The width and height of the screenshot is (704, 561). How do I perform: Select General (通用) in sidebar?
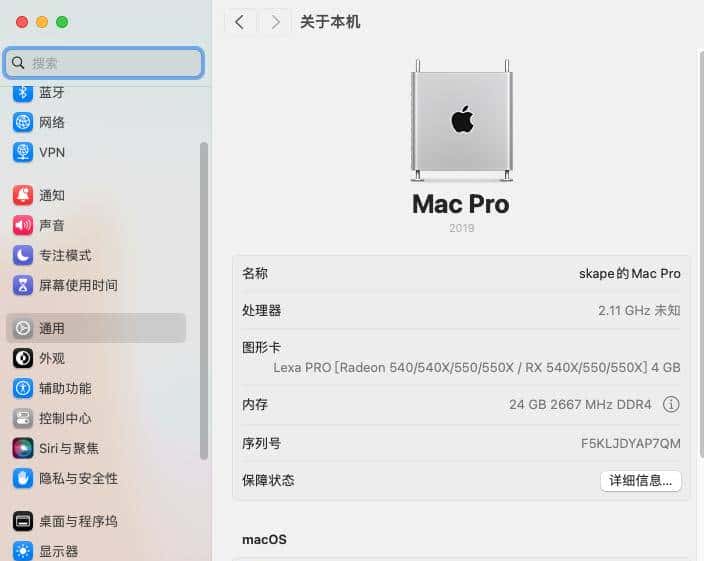coord(96,328)
